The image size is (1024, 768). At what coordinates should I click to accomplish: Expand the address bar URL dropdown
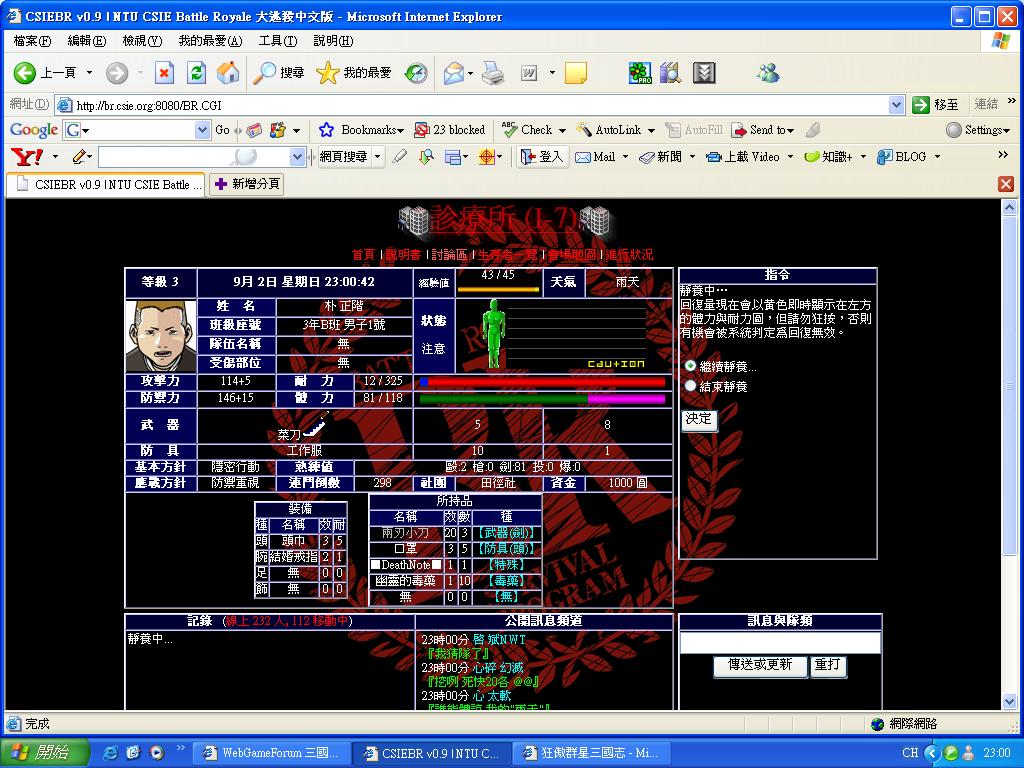(x=897, y=104)
